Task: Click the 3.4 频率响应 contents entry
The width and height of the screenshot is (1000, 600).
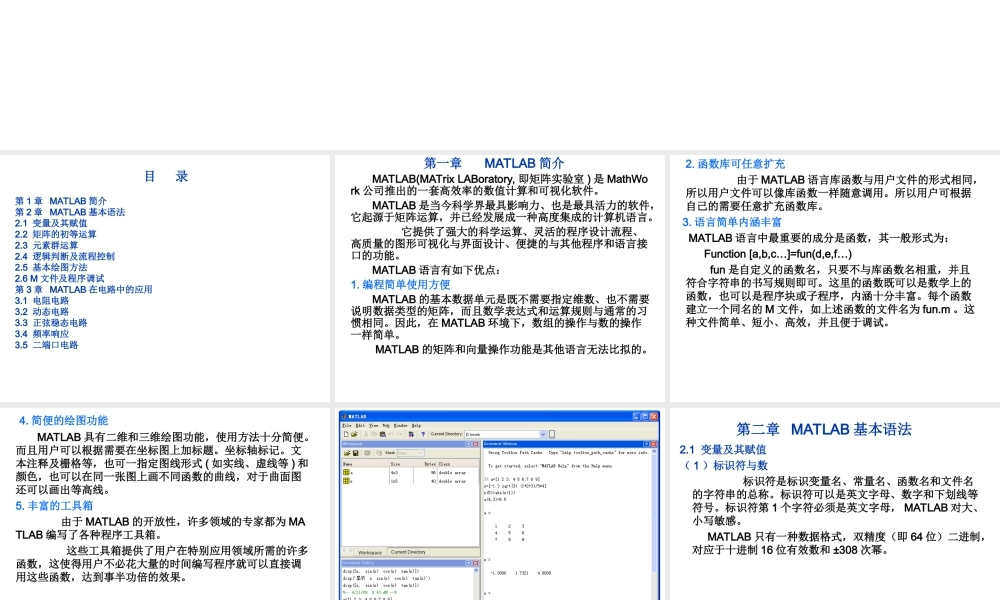Action: pos(42,333)
